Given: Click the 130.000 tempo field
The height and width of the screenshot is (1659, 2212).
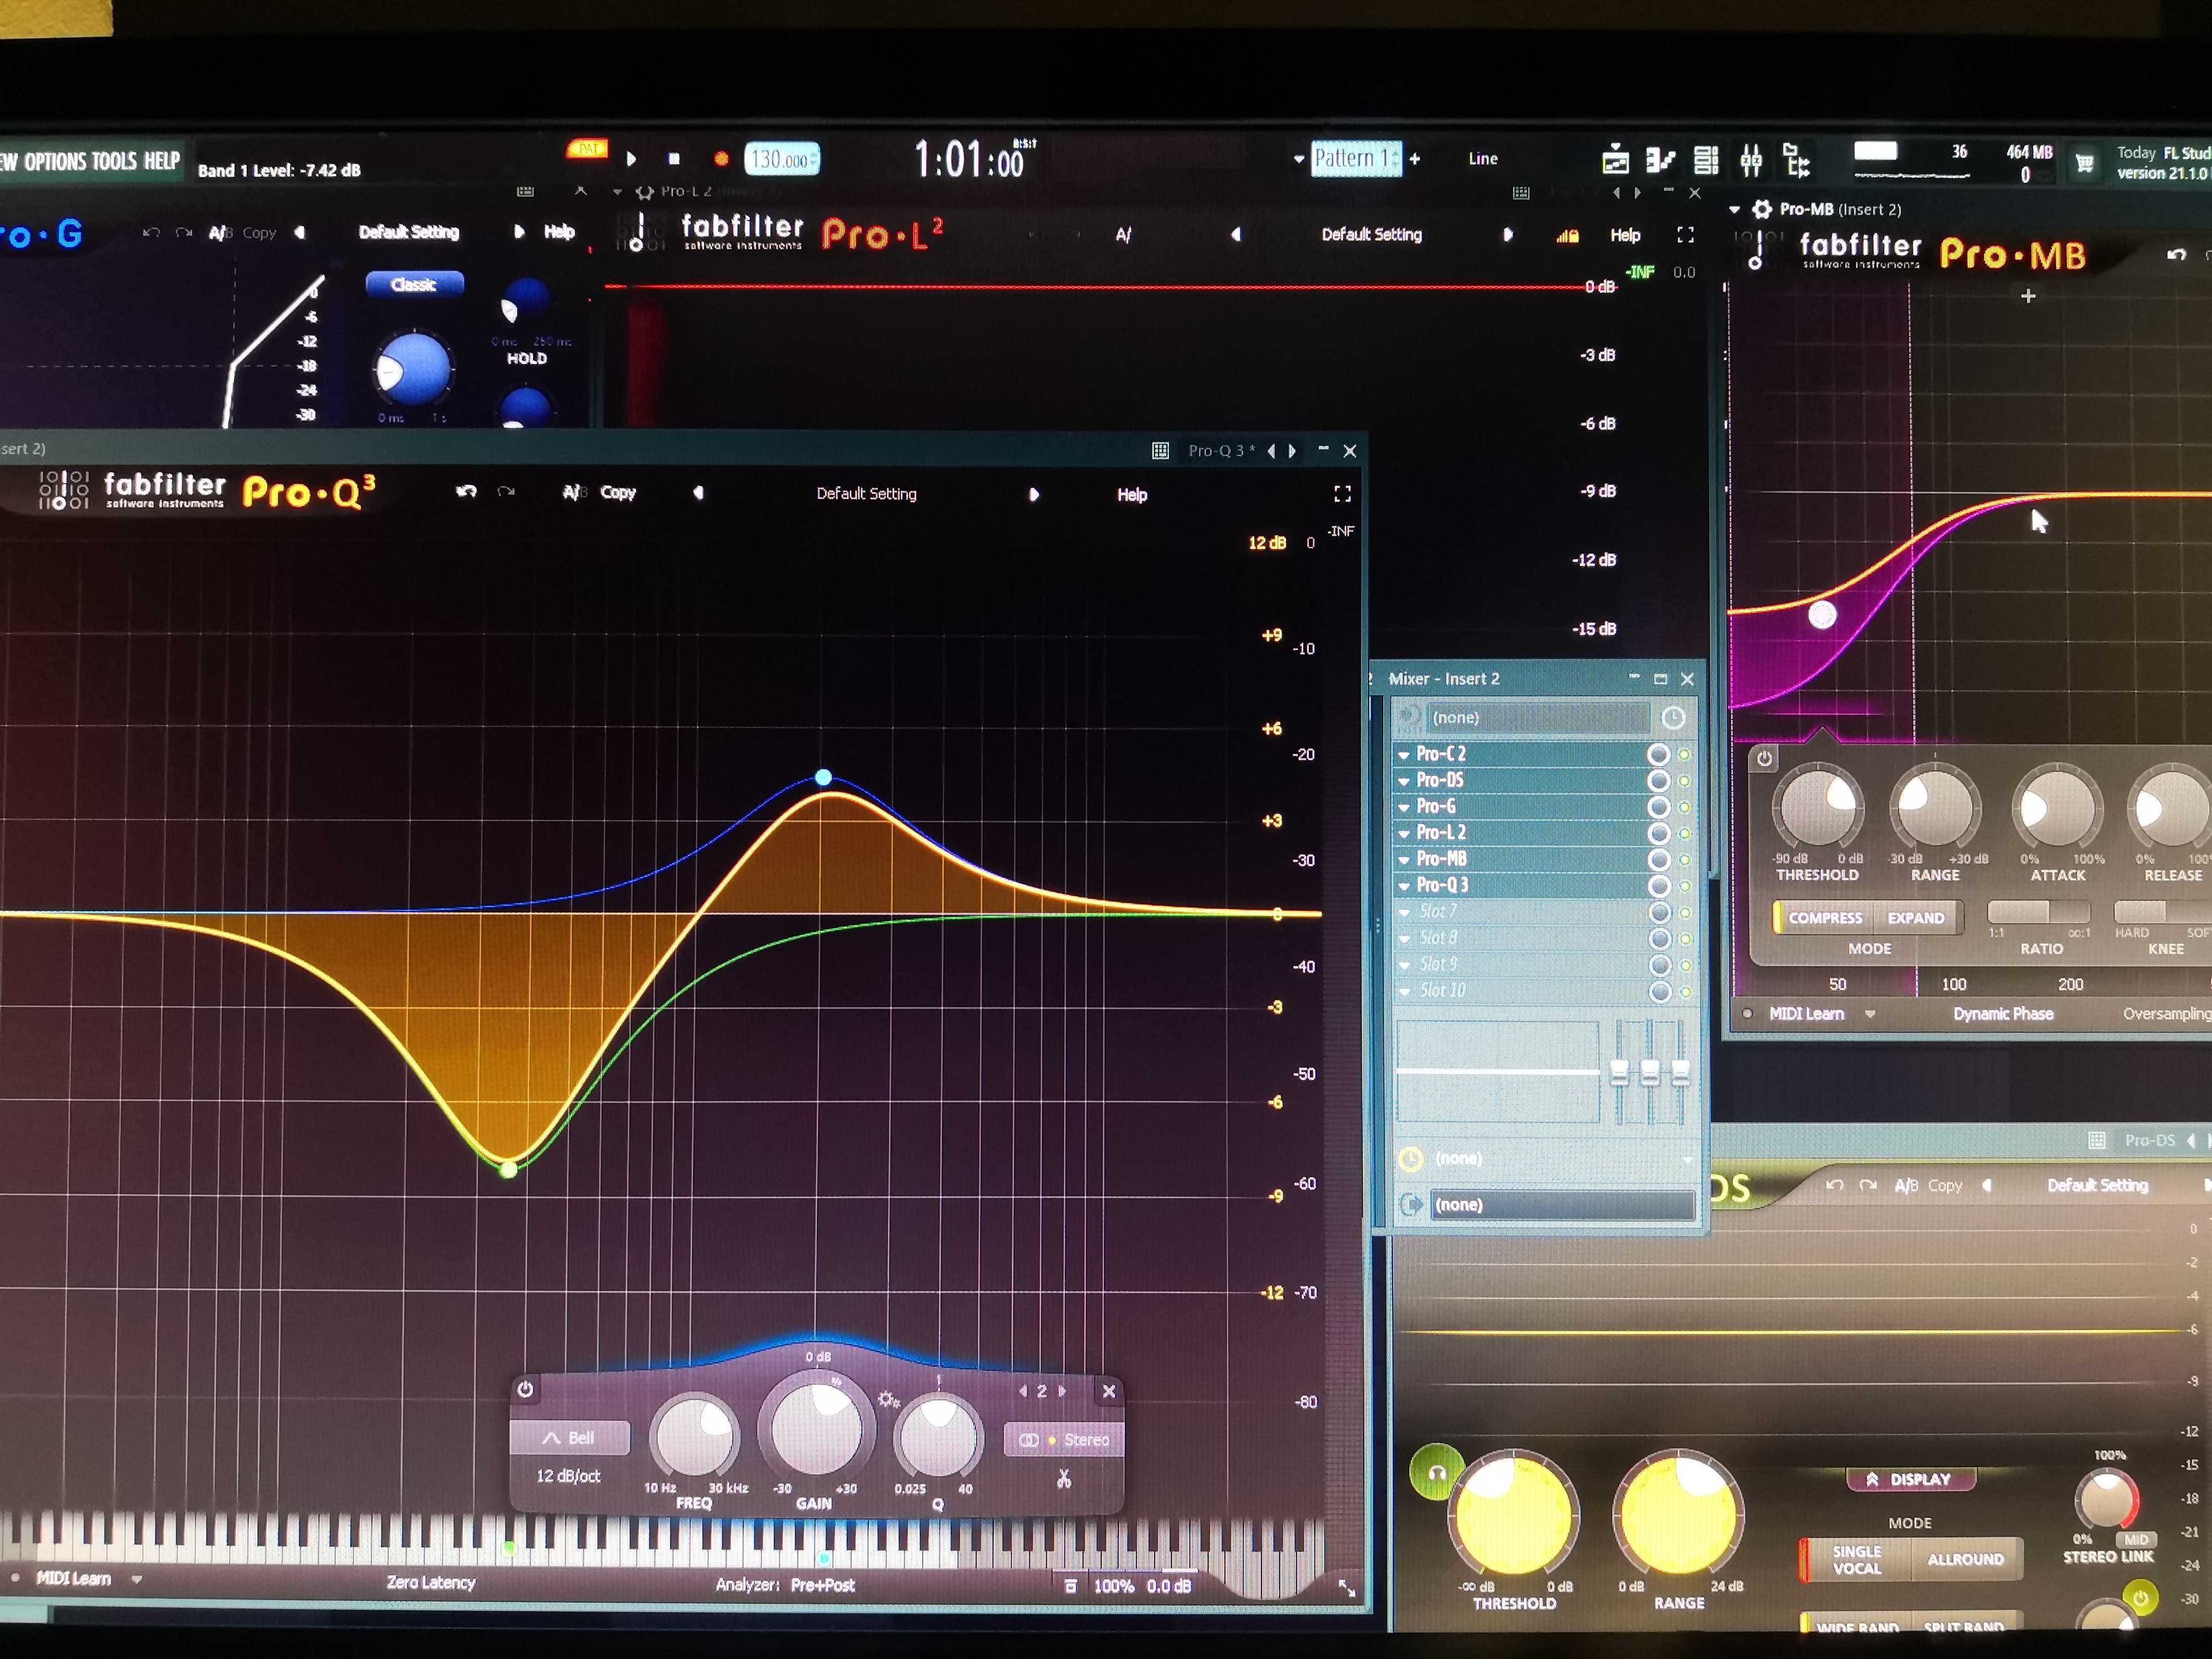Looking at the screenshot, I should click(782, 159).
